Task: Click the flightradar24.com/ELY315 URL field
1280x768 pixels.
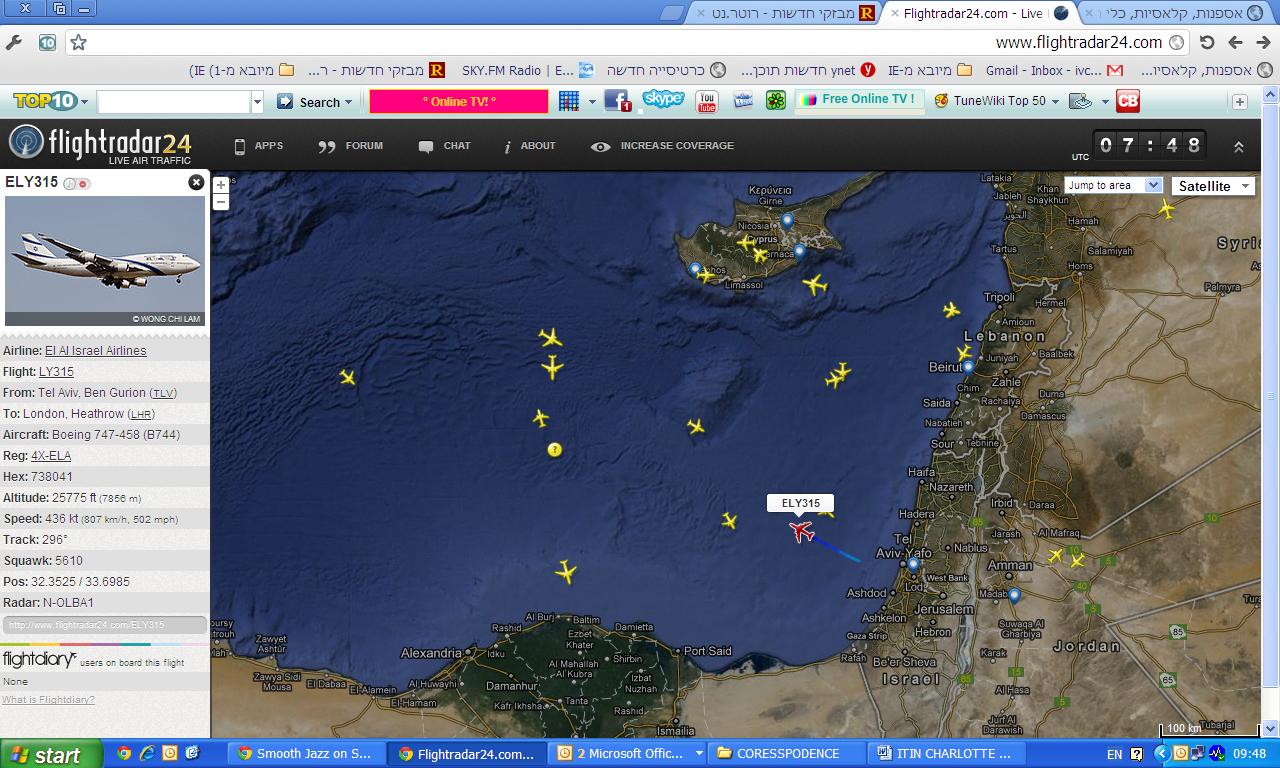Action: coord(104,625)
